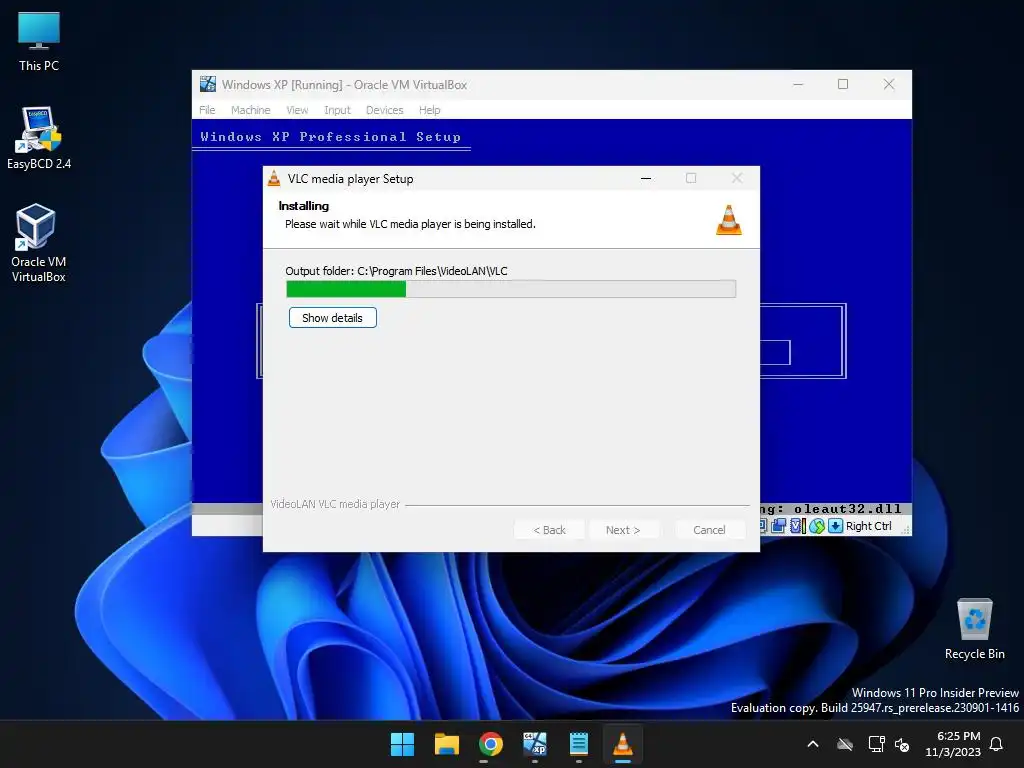Image resolution: width=1024 pixels, height=768 pixels.
Task: Click the CPU virtualization indicator in VirtualBox status bar
Action: (x=797, y=526)
